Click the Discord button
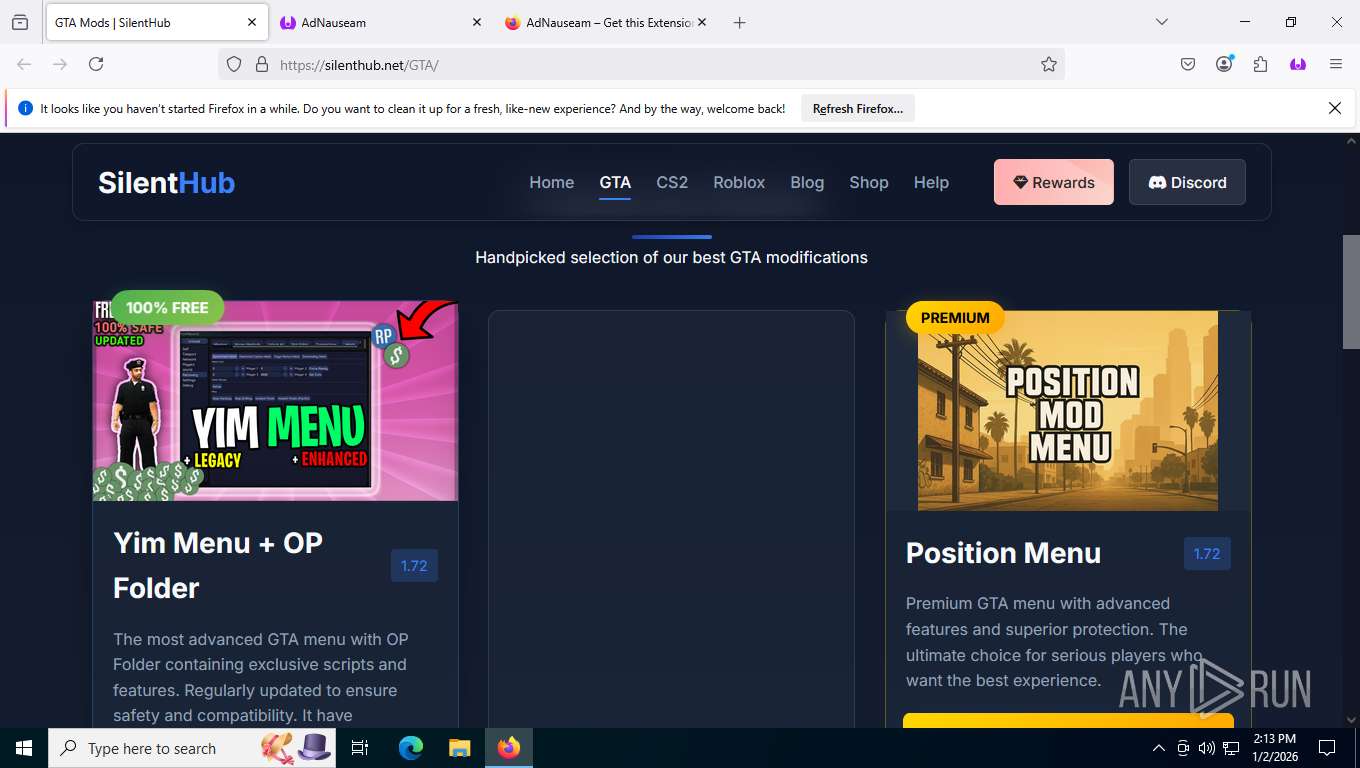 pos(1187,182)
